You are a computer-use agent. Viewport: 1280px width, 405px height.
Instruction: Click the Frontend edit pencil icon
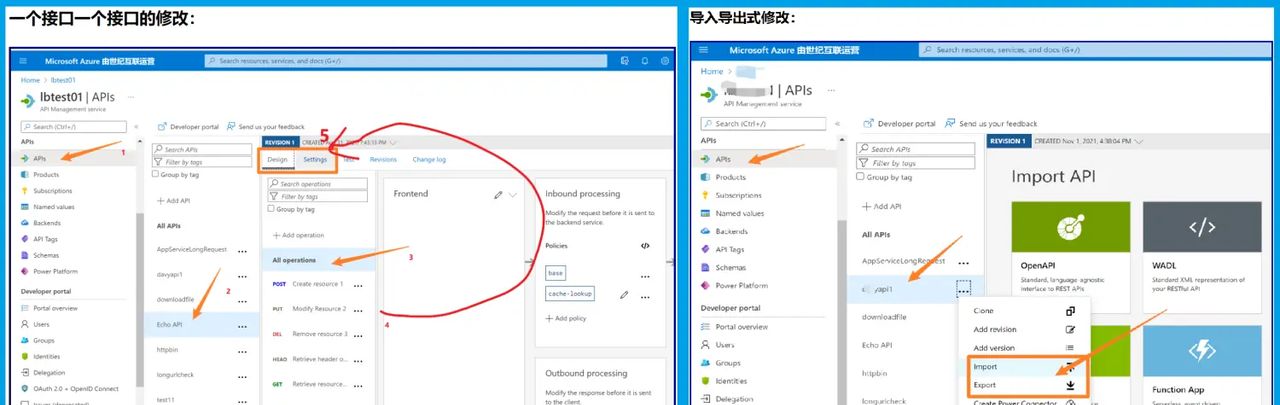coord(498,194)
